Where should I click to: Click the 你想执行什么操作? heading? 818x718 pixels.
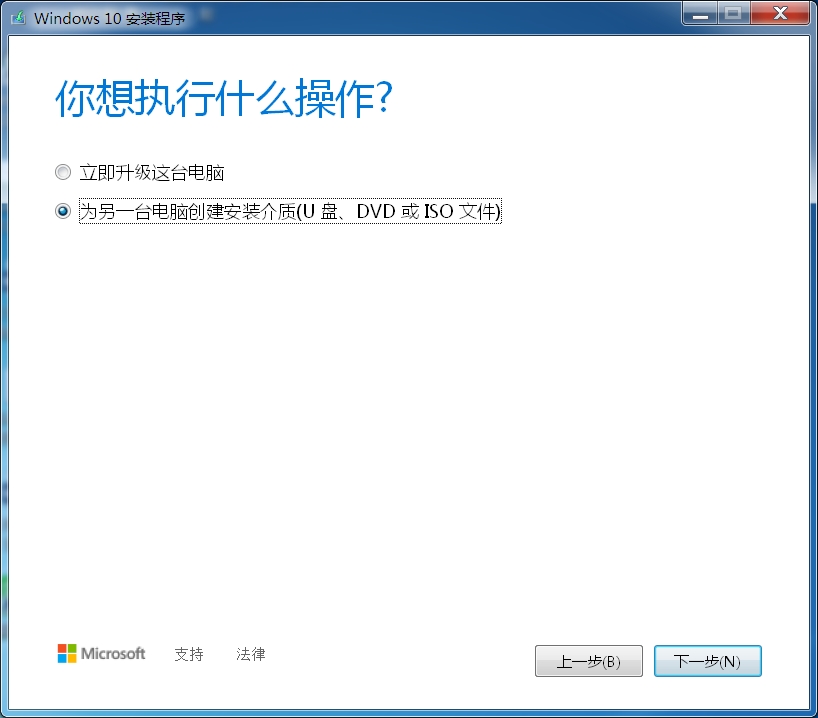224,98
